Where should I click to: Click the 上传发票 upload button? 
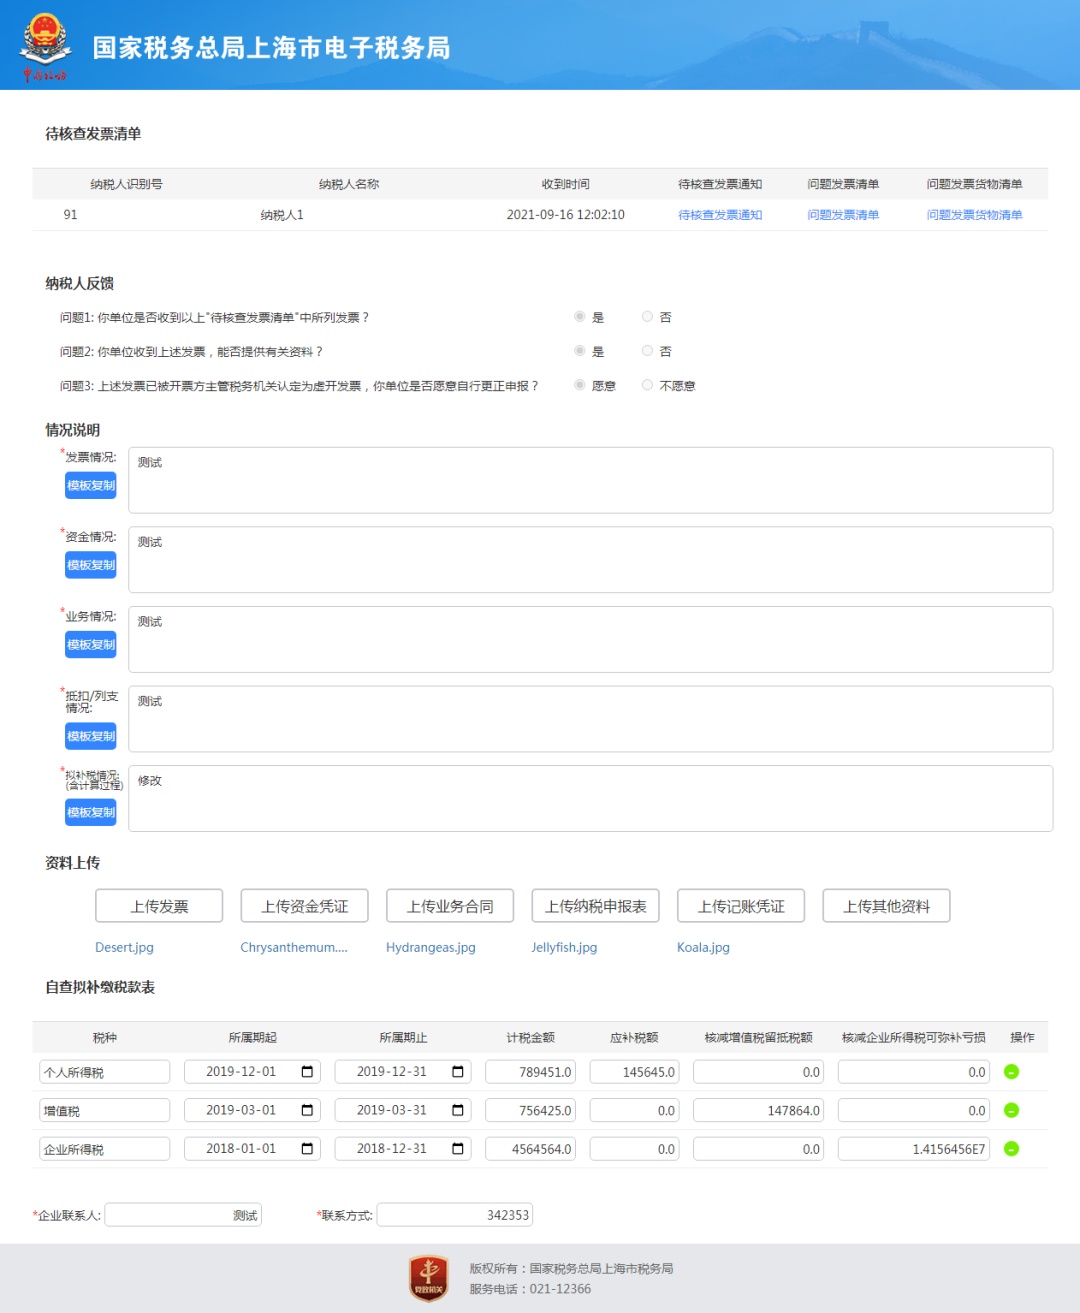(x=159, y=906)
